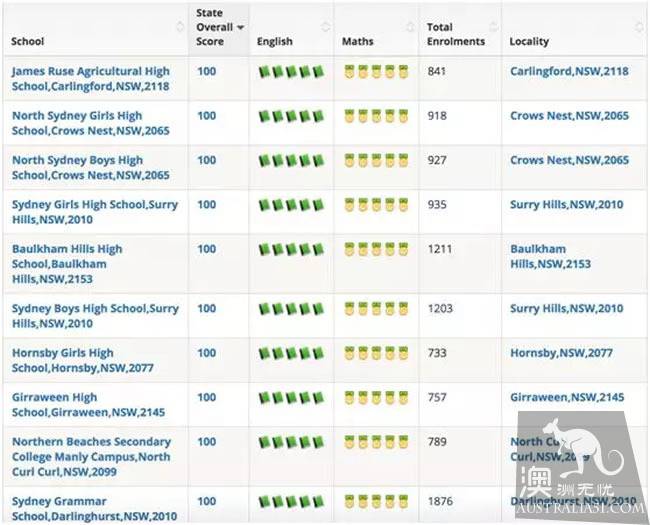Click score 100 in Sydney Grammar row
The width and height of the screenshot is (650, 525).
[207, 501]
